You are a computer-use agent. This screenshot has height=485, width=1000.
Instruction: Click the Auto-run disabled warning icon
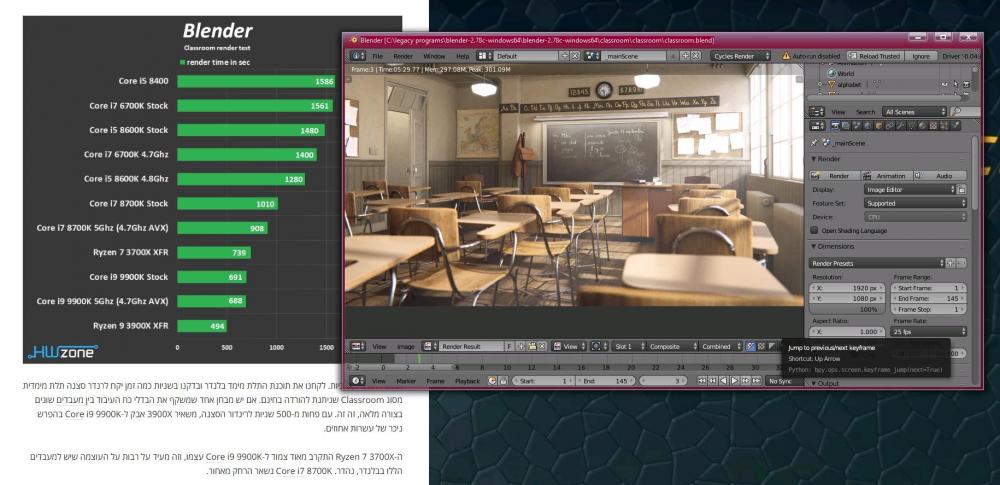[x=786, y=56]
